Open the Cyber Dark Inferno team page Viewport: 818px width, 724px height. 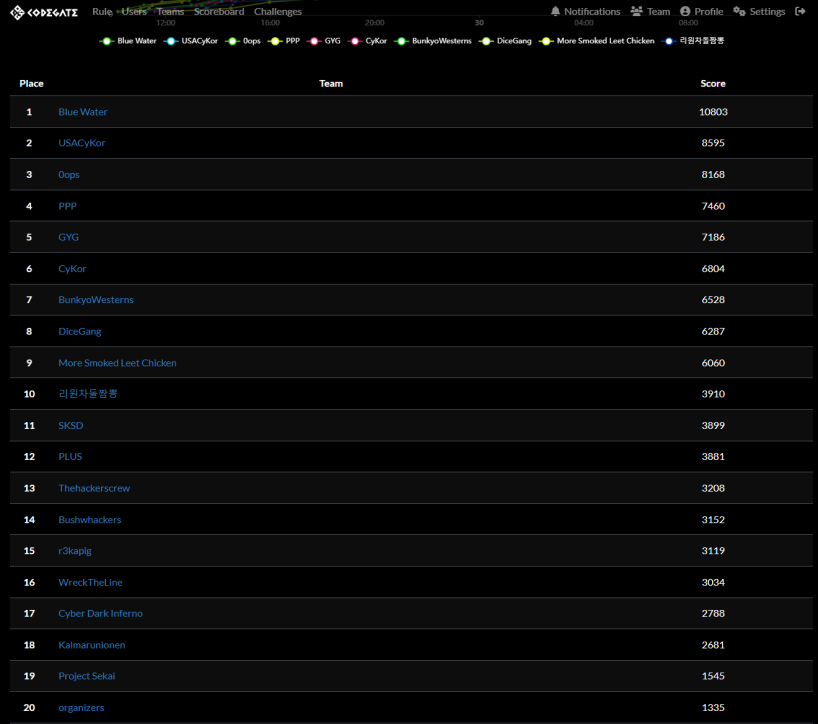pyautogui.click(x=100, y=613)
